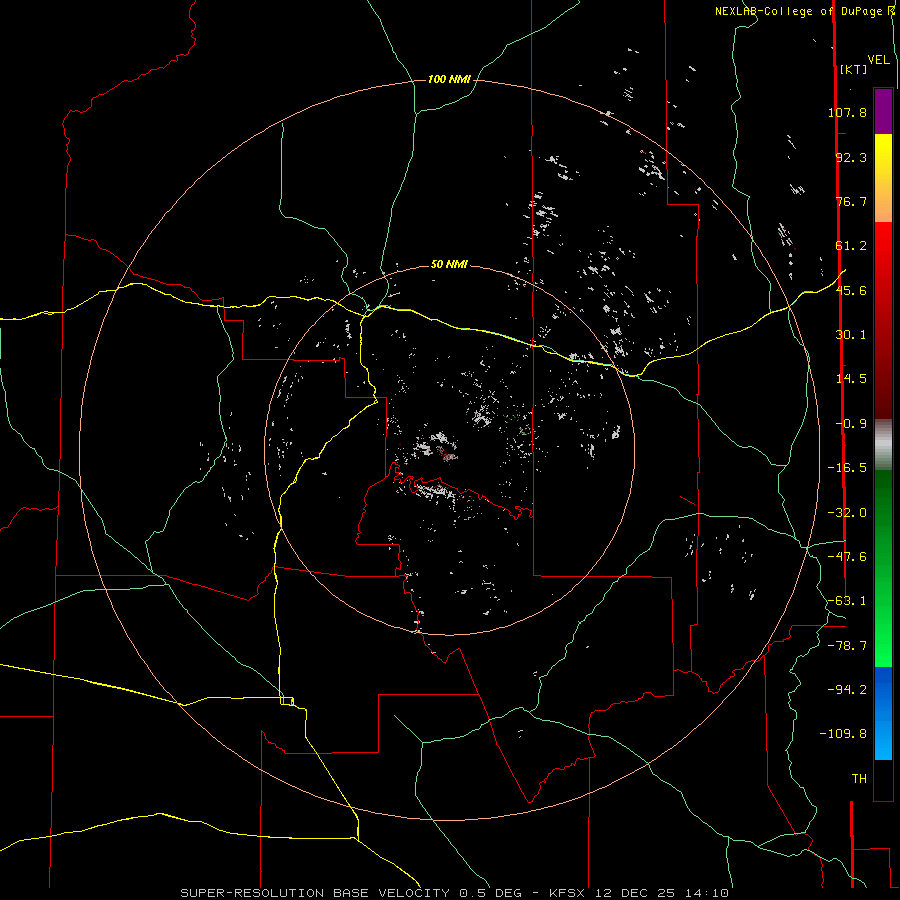Click the 50 NMI range ring label
This screenshot has width=900, height=900.
click(449, 264)
